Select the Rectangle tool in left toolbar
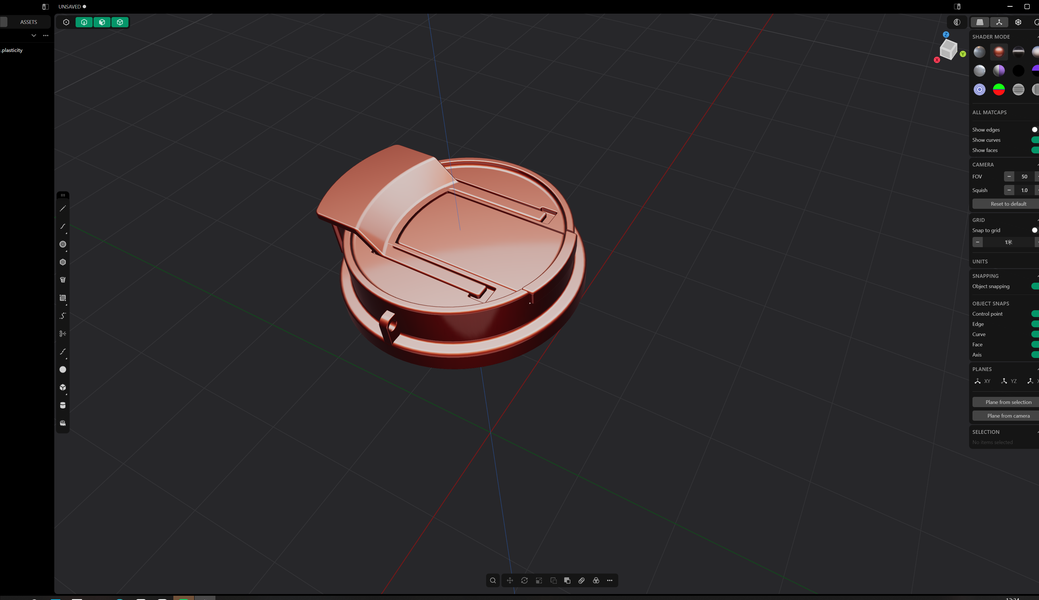Screen dimensions: 1039x600 pos(63,298)
